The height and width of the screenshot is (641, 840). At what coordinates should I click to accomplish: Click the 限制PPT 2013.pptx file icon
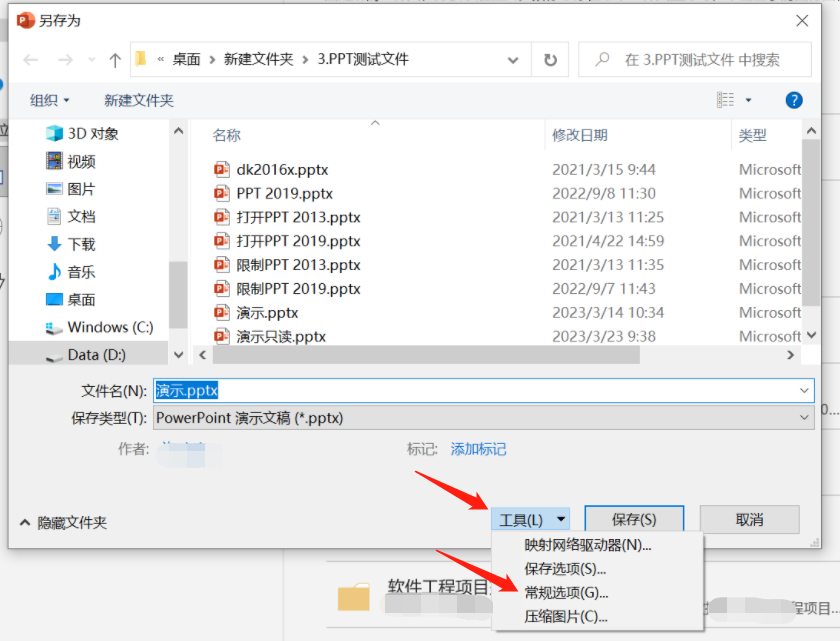point(221,265)
